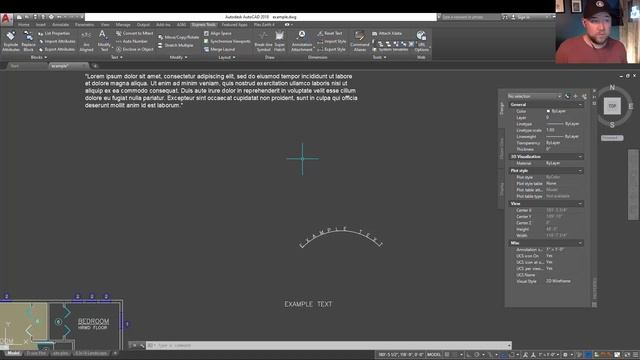The image size is (640, 360).
Task: Click Import Style in Dimension panel
Action: 331,41
